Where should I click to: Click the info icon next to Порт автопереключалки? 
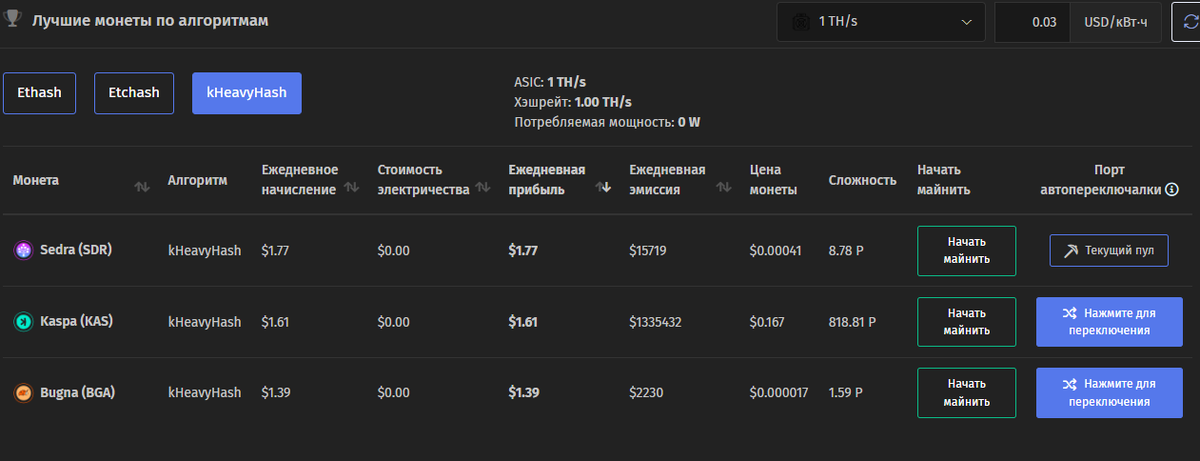(1172, 189)
